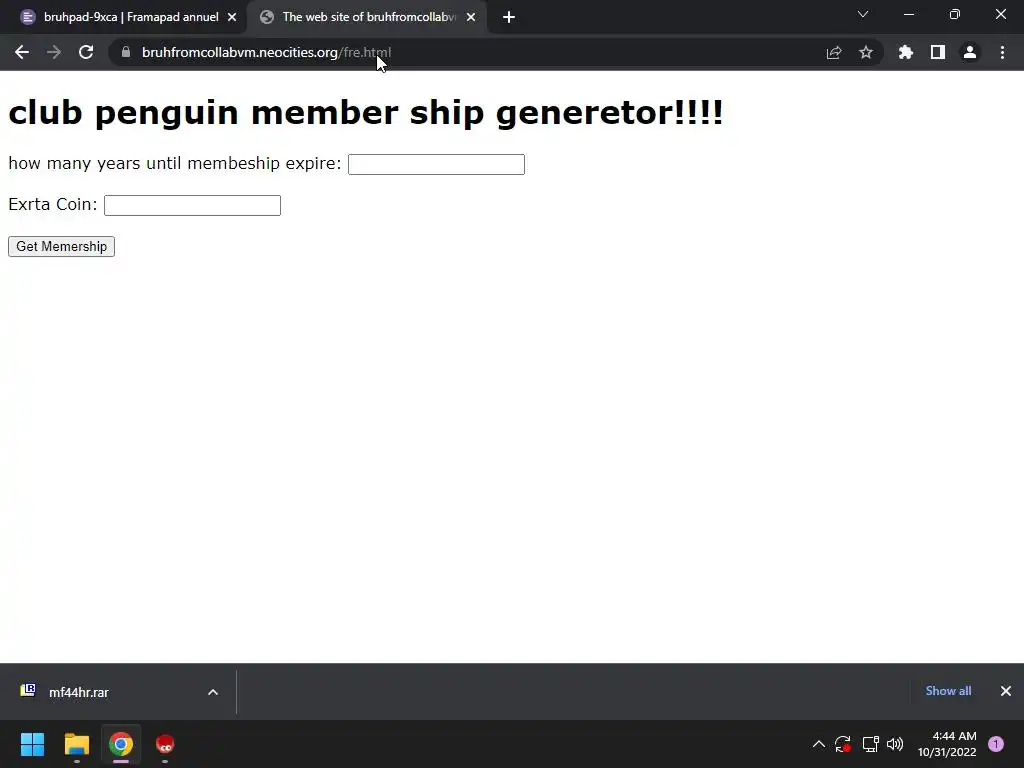1024x768 pixels.
Task: Open the volume tray icon
Action: click(895, 744)
